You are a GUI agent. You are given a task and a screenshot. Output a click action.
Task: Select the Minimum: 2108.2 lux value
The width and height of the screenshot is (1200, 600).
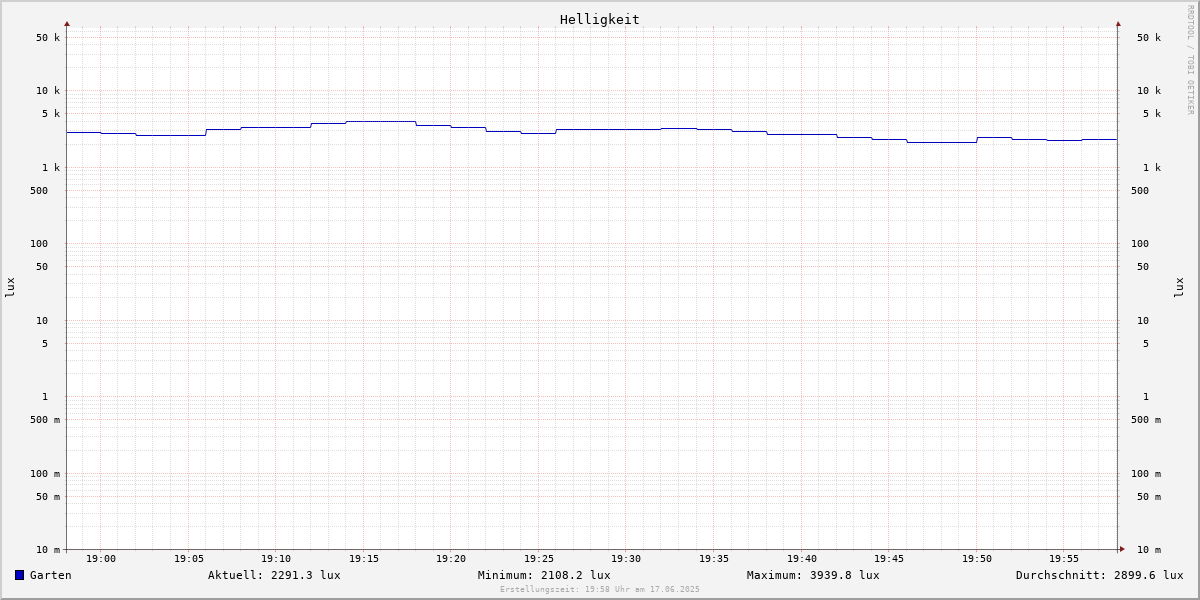coord(544,575)
